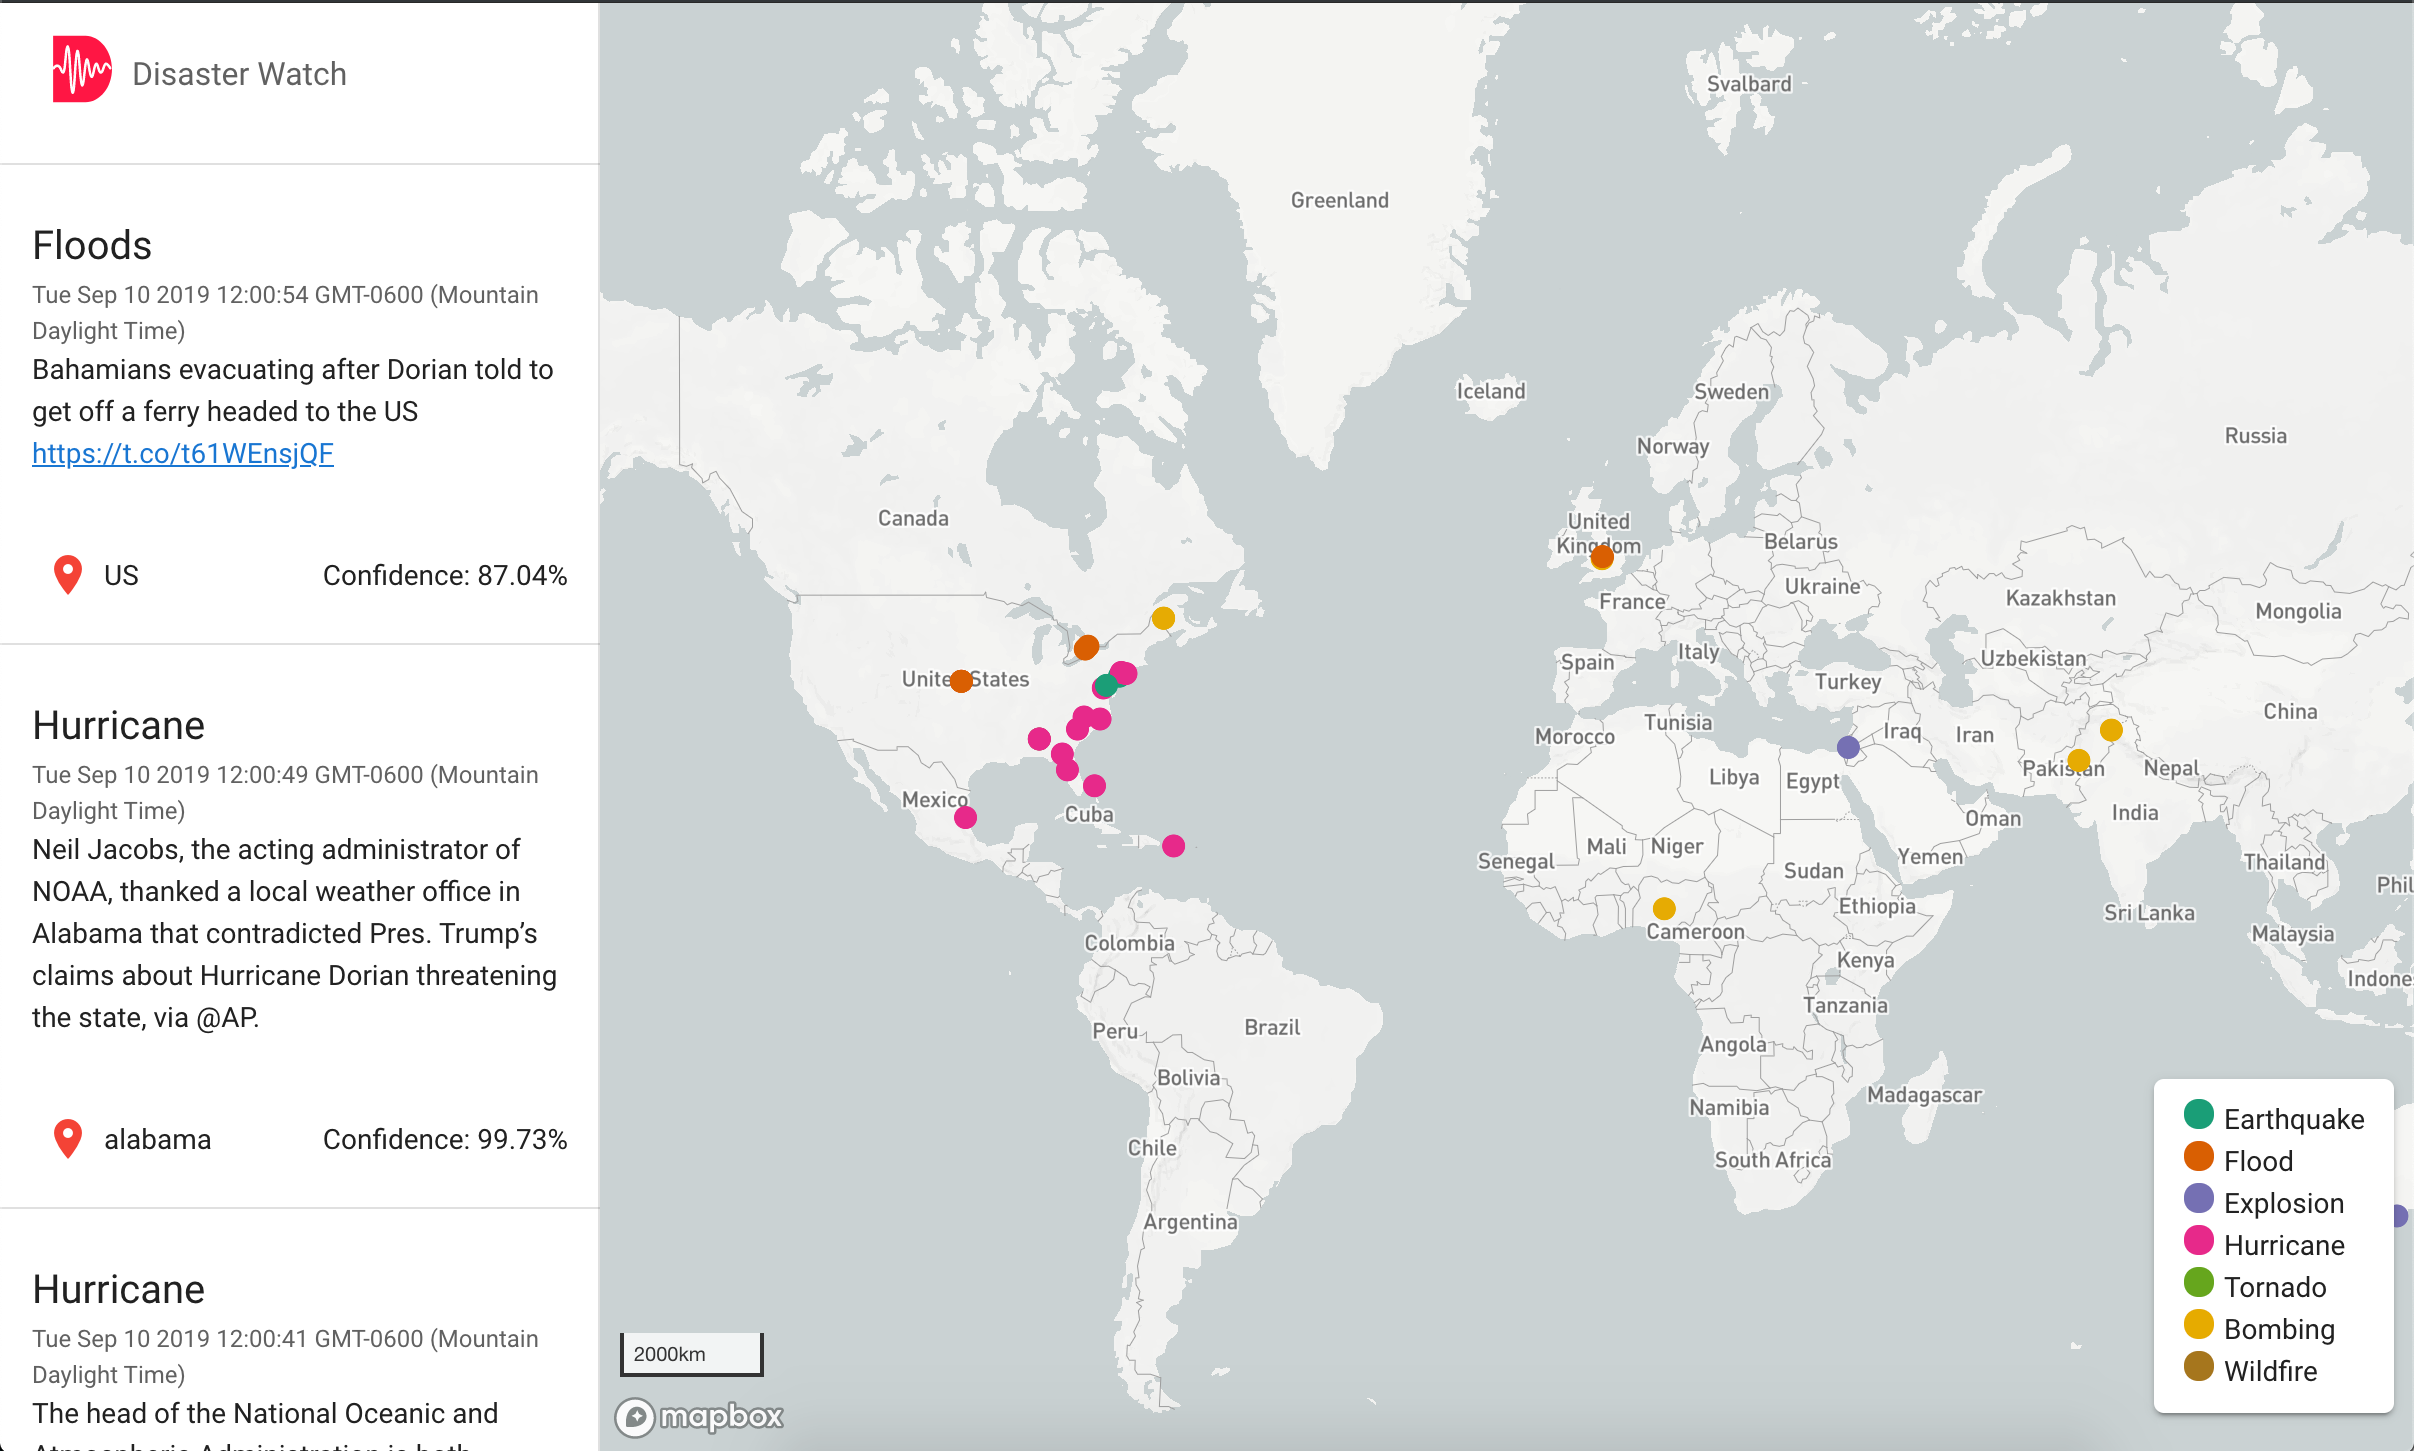The width and height of the screenshot is (2414, 1451).
Task: Click bombing marker in Cameroon
Action: coord(1664,908)
